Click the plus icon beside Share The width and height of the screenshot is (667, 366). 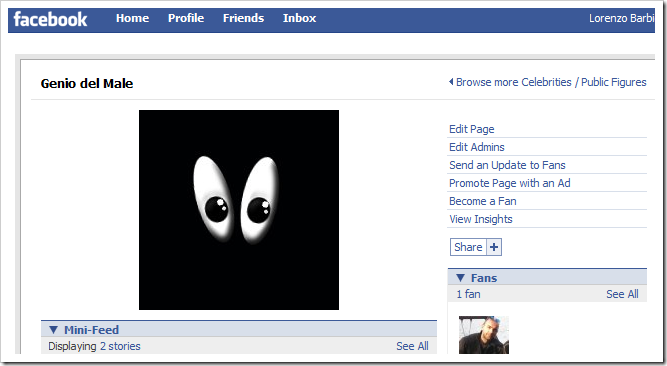pyautogui.click(x=494, y=247)
